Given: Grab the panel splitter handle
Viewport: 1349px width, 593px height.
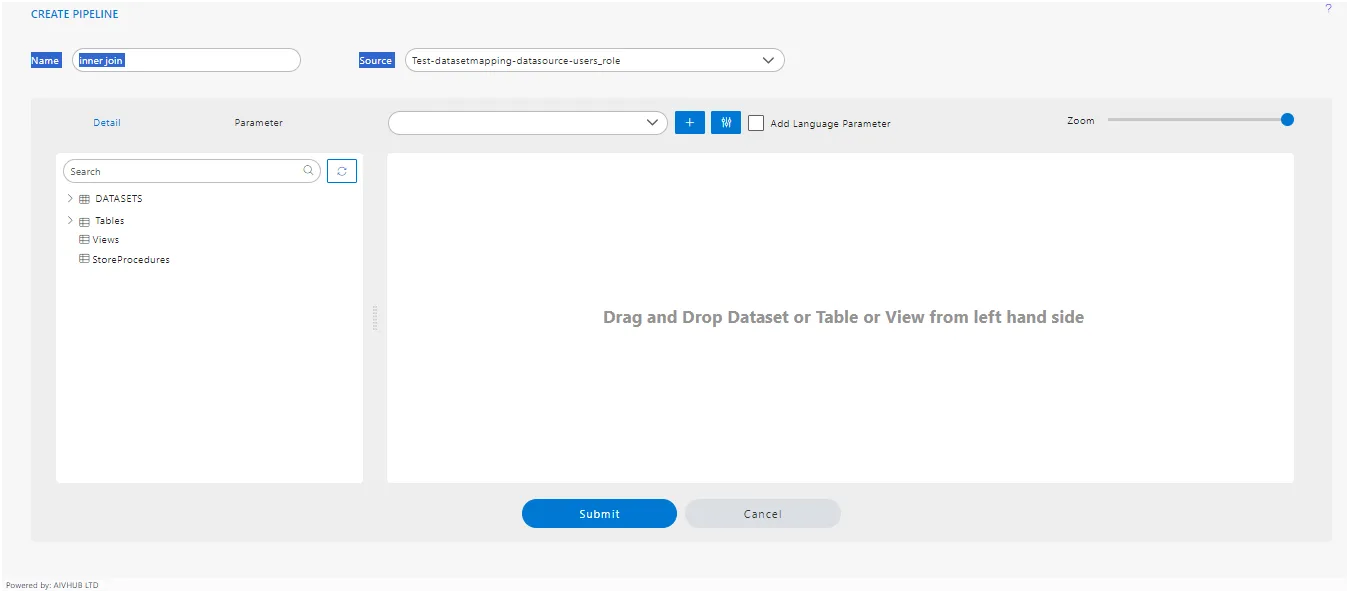Looking at the screenshot, I should [x=375, y=318].
